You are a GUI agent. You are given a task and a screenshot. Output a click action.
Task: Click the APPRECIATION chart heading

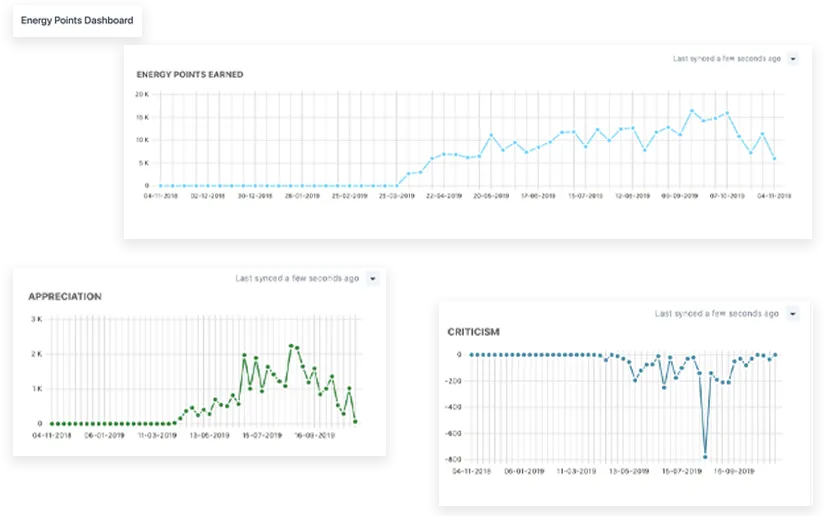pyautogui.click(x=65, y=297)
